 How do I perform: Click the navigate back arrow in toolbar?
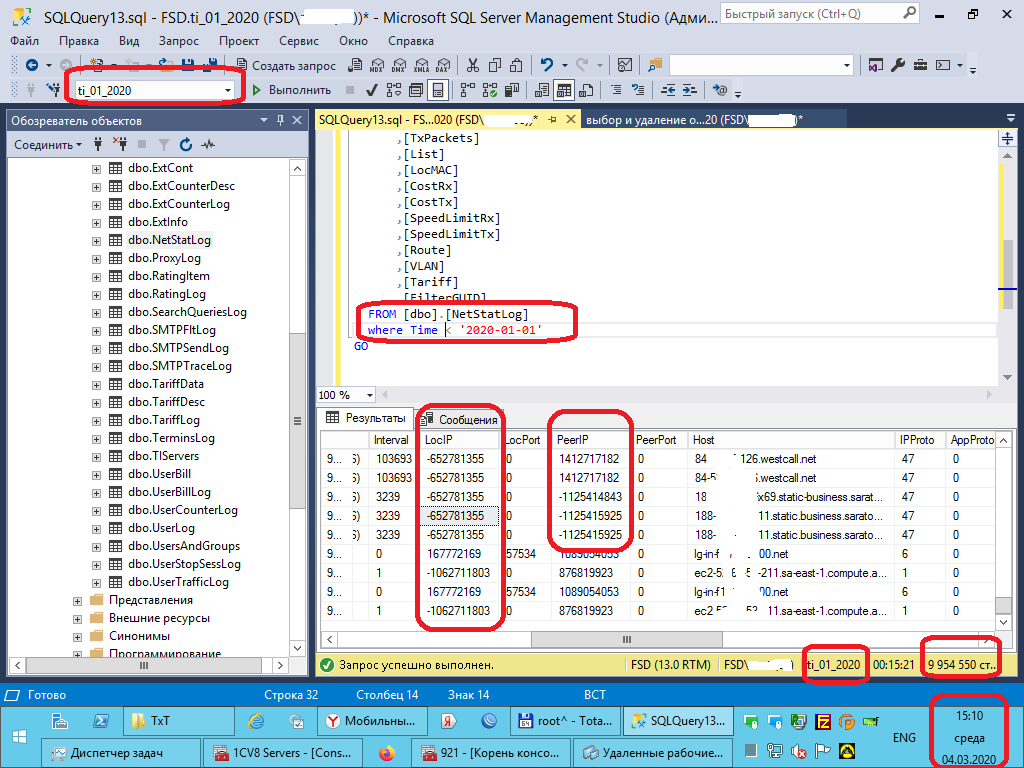(31, 65)
